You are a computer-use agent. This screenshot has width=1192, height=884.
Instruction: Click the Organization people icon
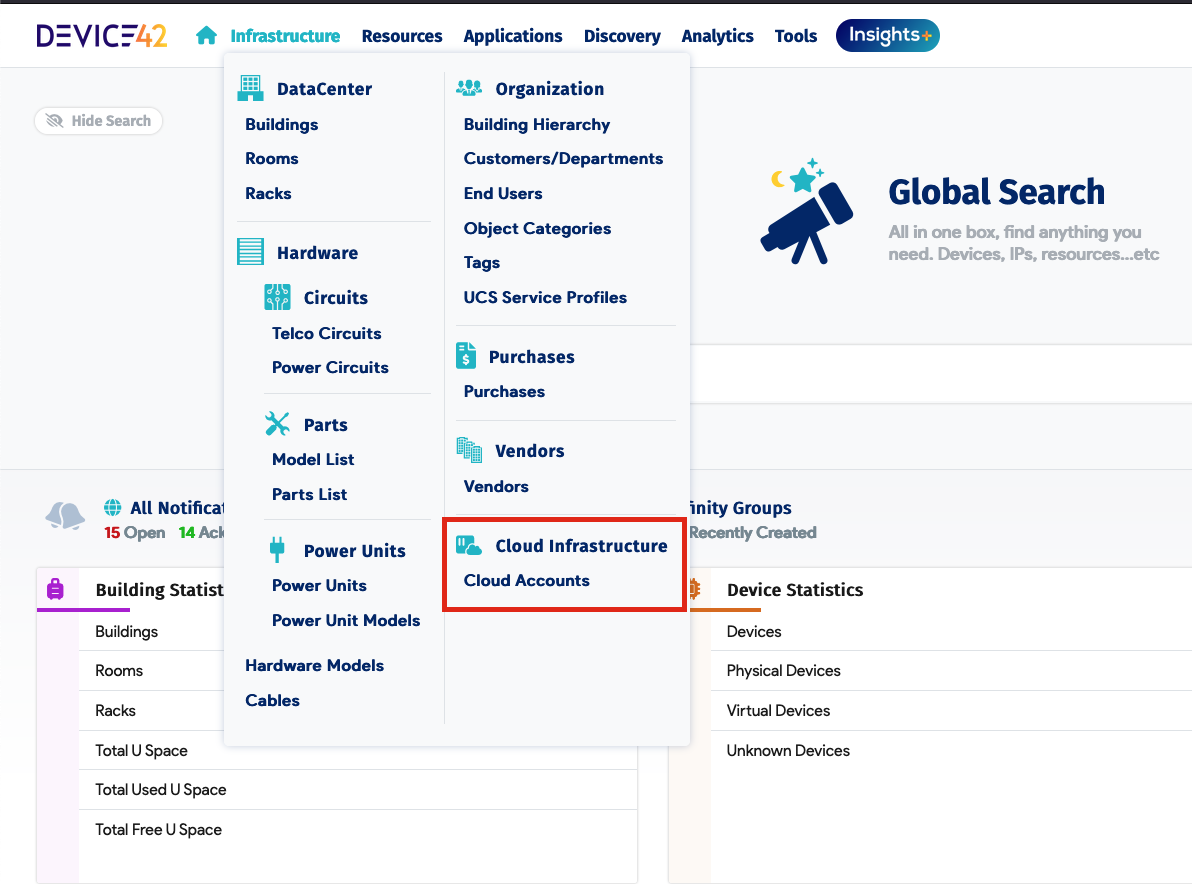click(469, 88)
